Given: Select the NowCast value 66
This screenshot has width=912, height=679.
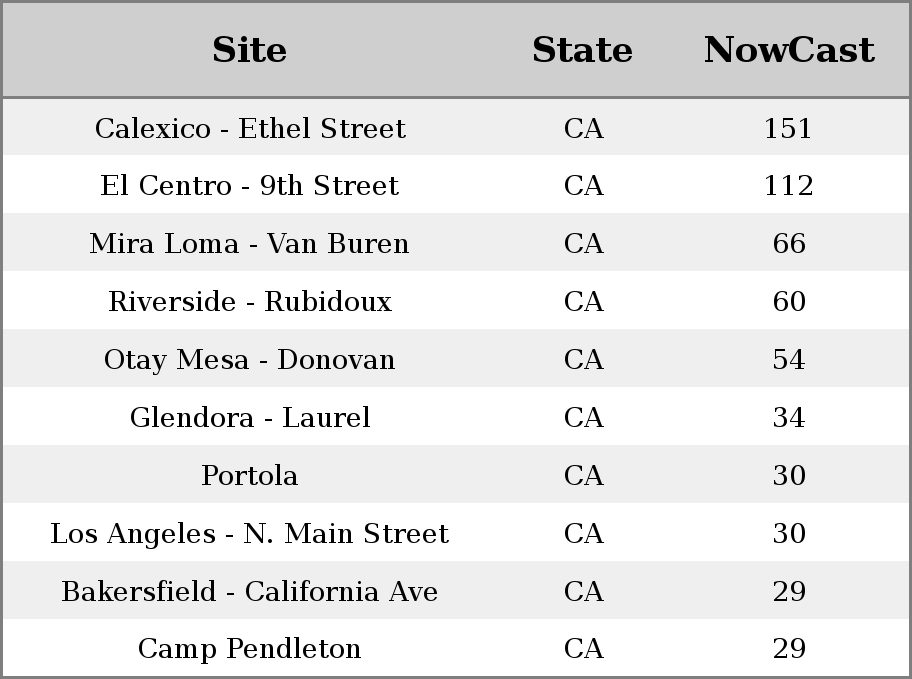Looking at the screenshot, I should click(x=789, y=243).
